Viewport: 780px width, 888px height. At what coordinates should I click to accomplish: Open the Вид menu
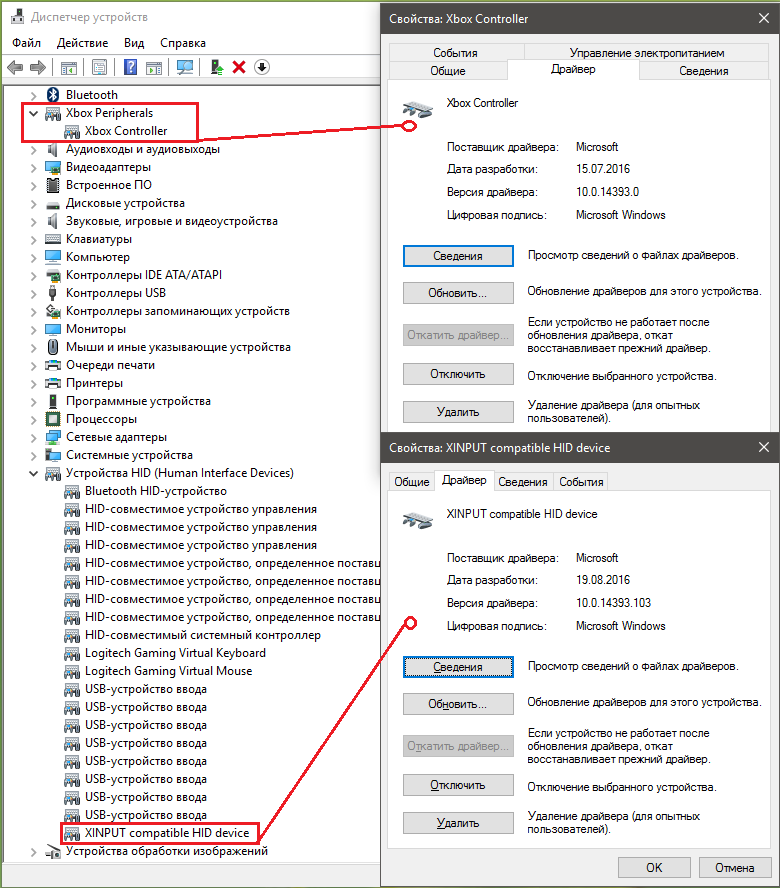[x=134, y=43]
